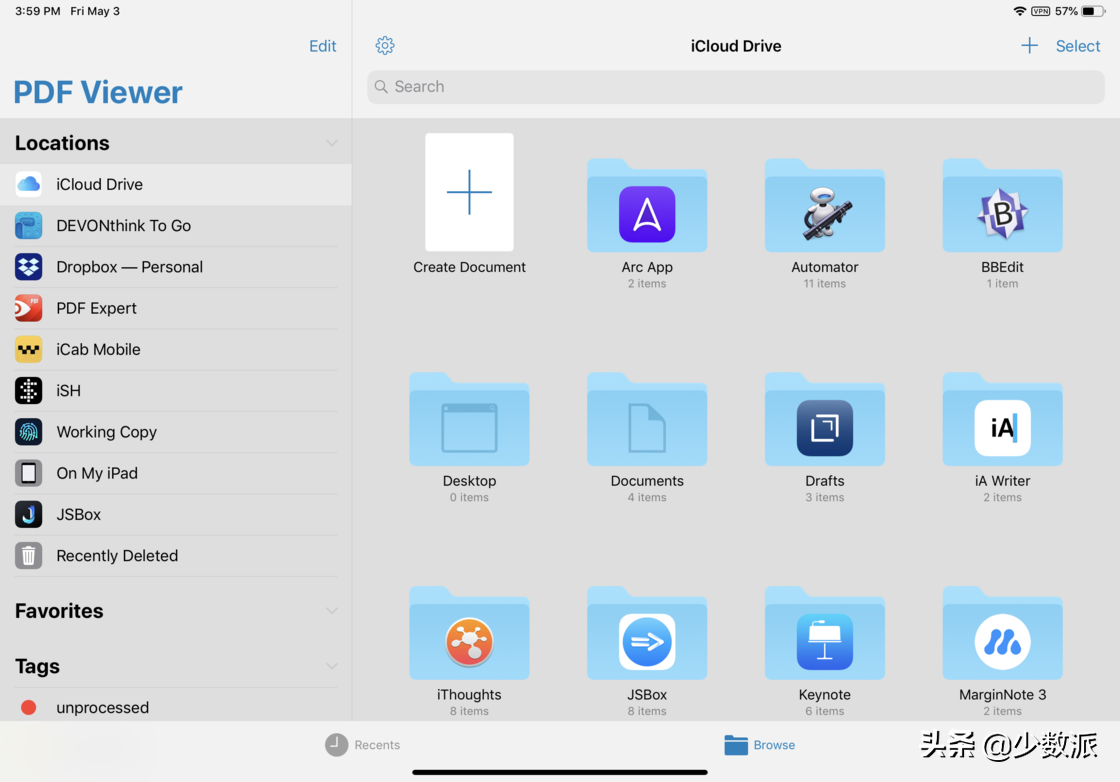The image size is (1120, 782).
Task: Open the iThoughts folder
Action: pos(469,633)
